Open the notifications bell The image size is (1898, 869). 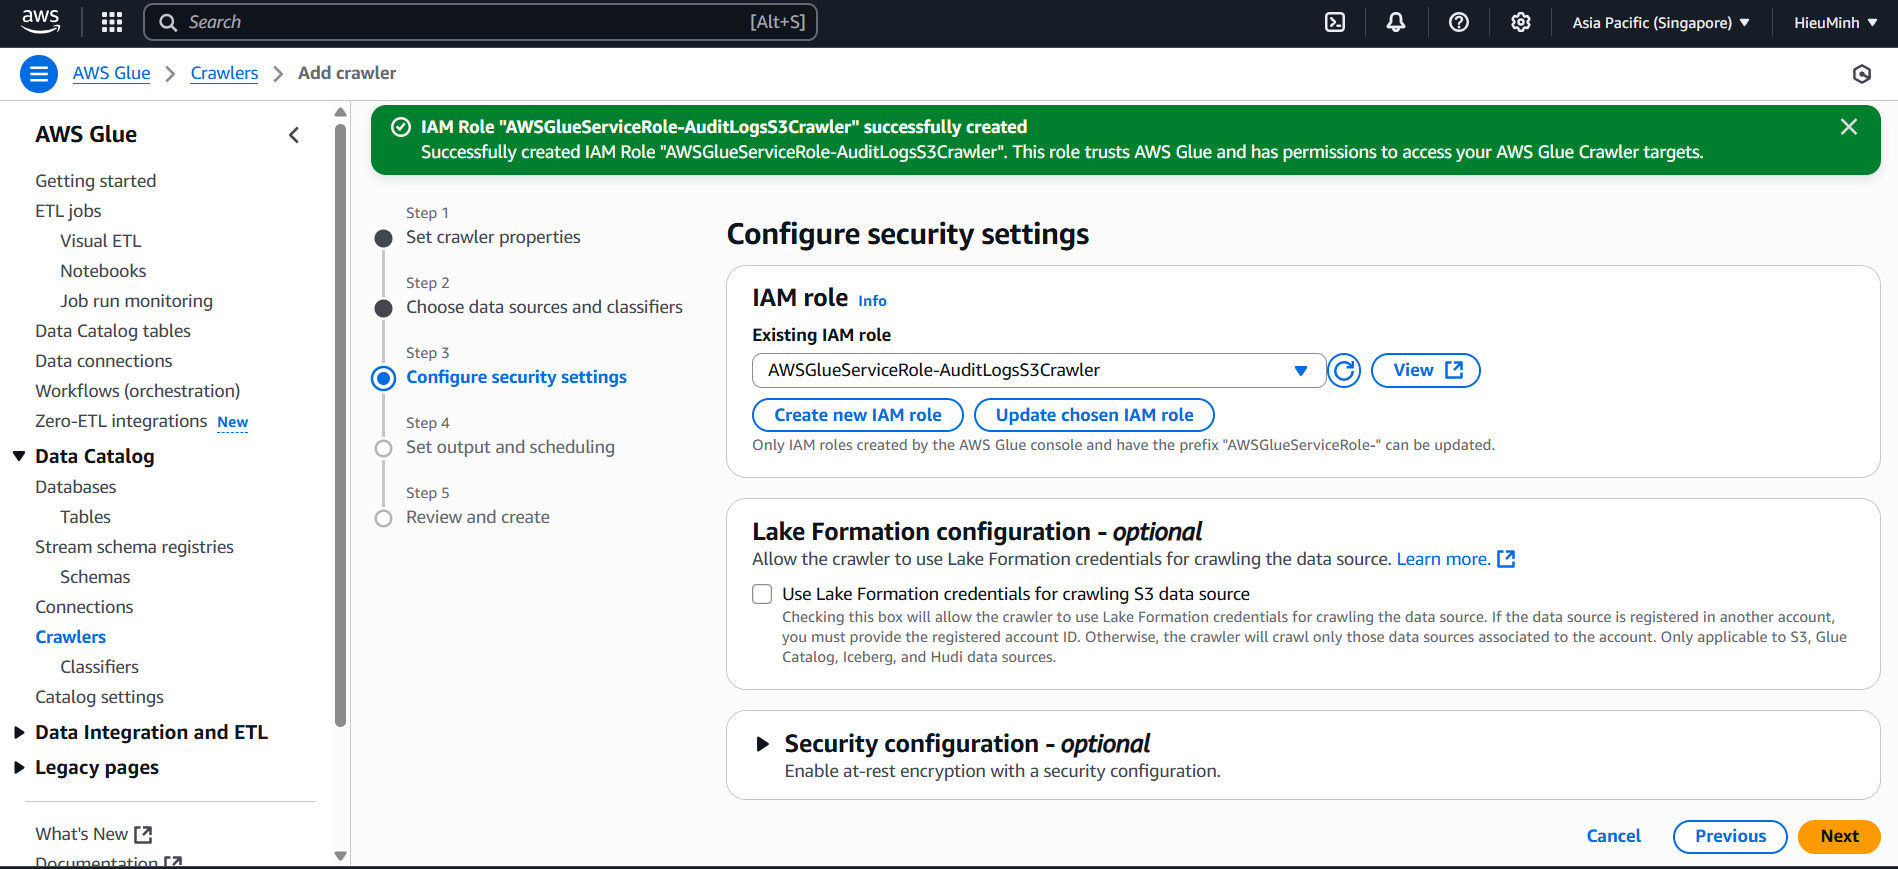(1396, 22)
